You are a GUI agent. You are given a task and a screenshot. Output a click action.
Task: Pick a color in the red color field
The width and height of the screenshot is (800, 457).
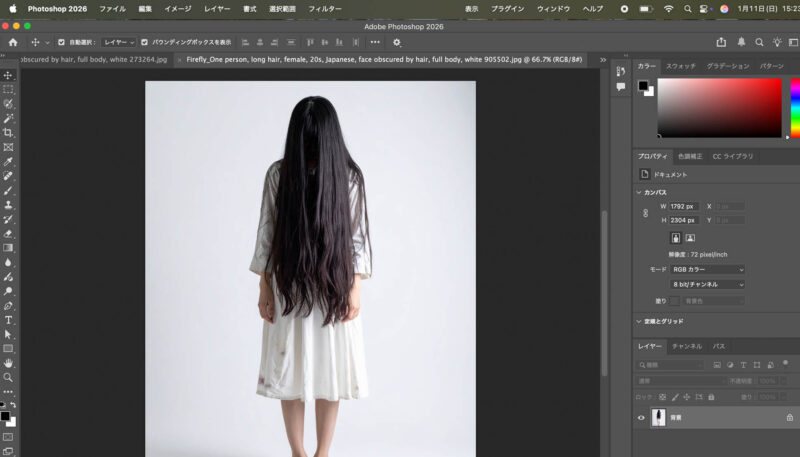pos(719,108)
